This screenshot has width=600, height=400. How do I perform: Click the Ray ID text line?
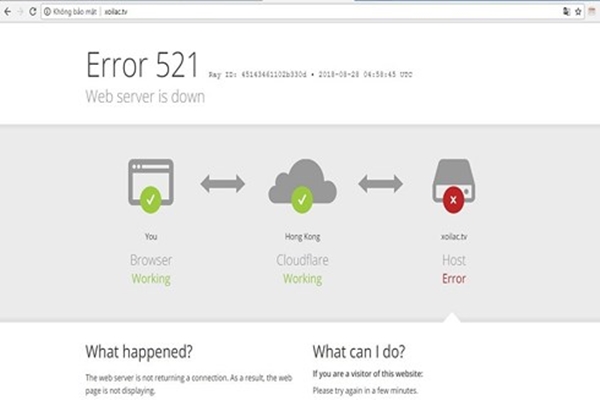[310, 74]
